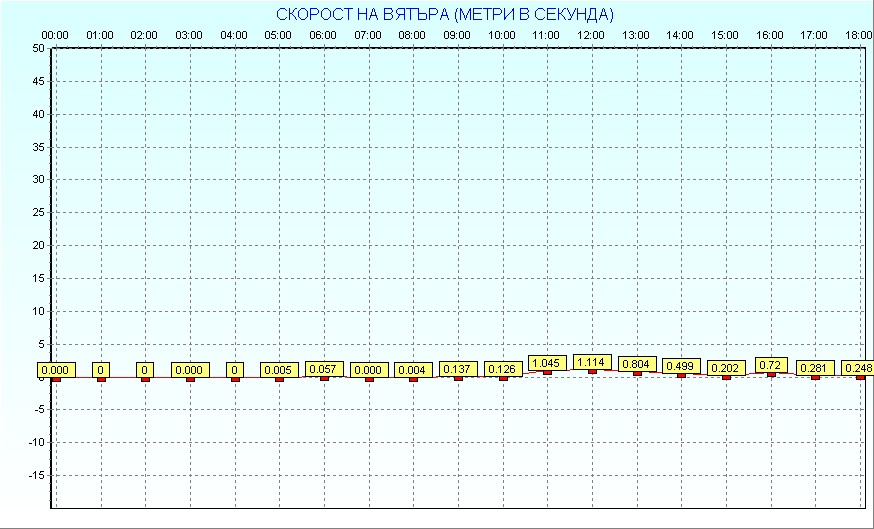Select the 03:00 time axis label

(189, 35)
